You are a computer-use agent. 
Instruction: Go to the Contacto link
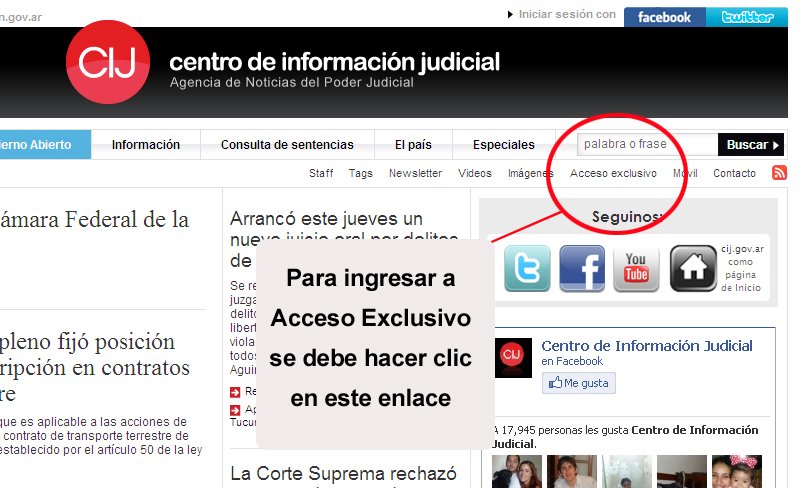click(x=734, y=173)
